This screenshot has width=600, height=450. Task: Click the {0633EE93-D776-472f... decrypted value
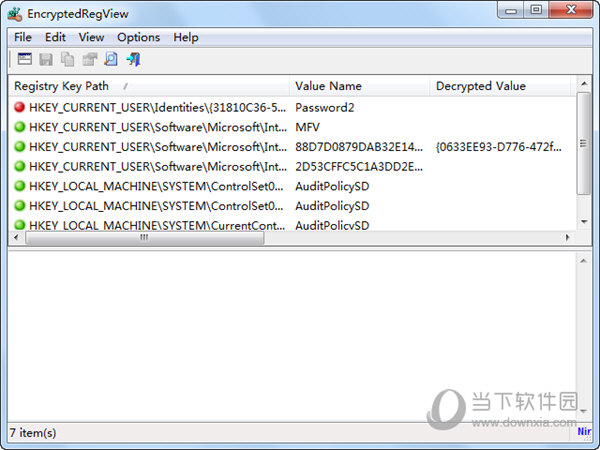coord(499,147)
